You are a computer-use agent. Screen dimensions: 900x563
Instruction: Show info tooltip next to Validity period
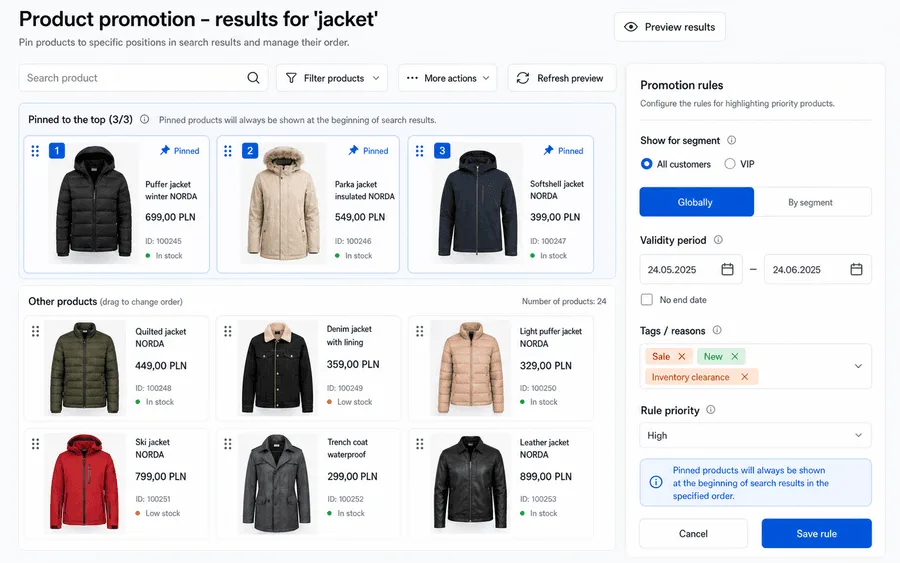718,240
